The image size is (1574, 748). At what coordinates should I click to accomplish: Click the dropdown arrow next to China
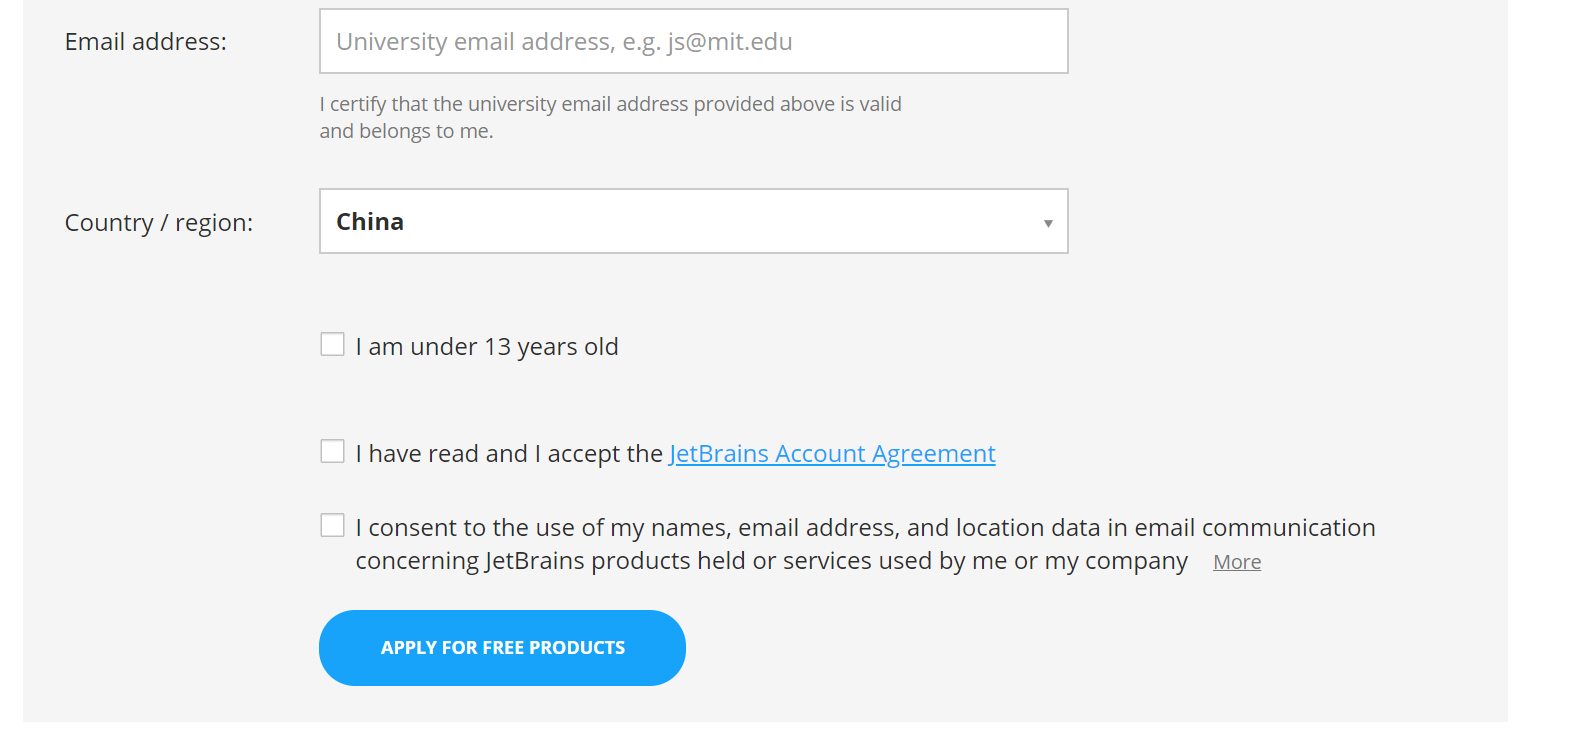coord(1047,221)
